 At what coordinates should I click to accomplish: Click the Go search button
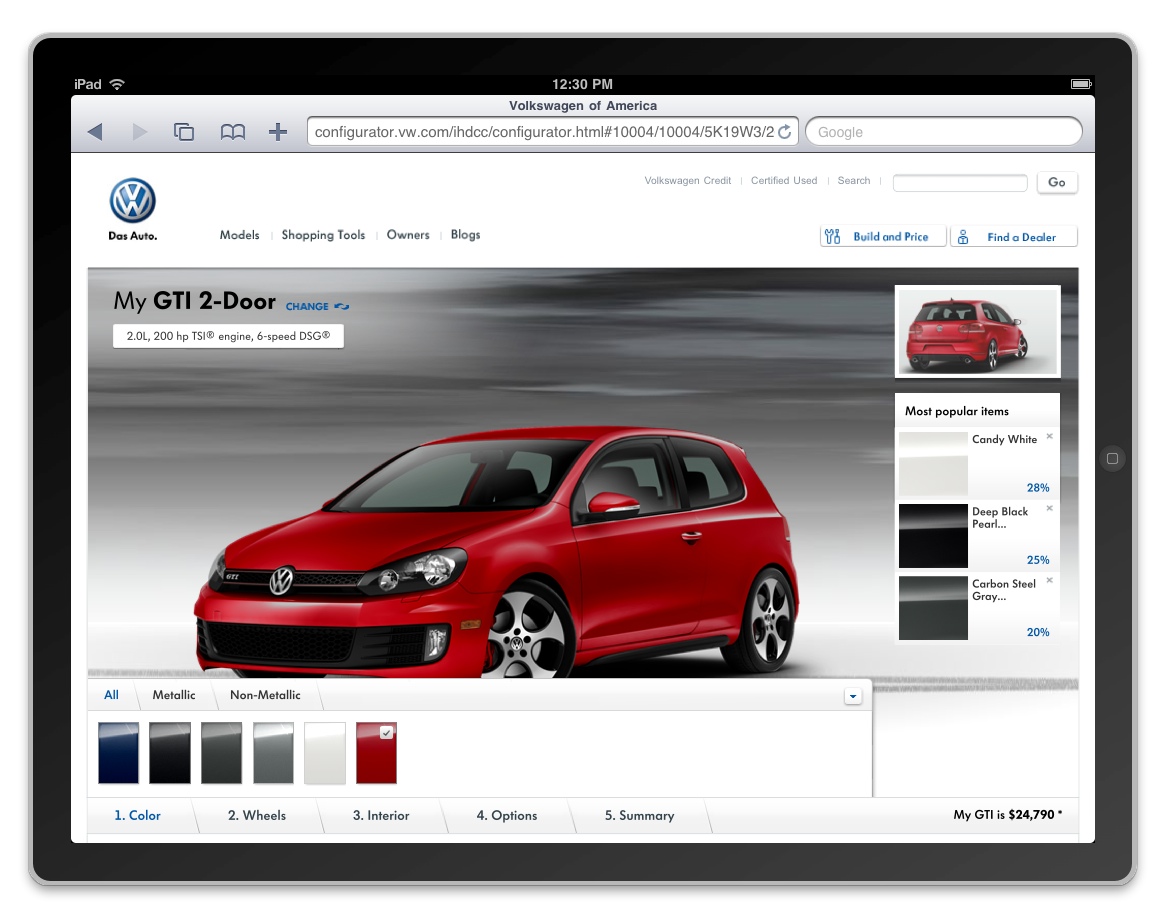click(x=1057, y=182)
